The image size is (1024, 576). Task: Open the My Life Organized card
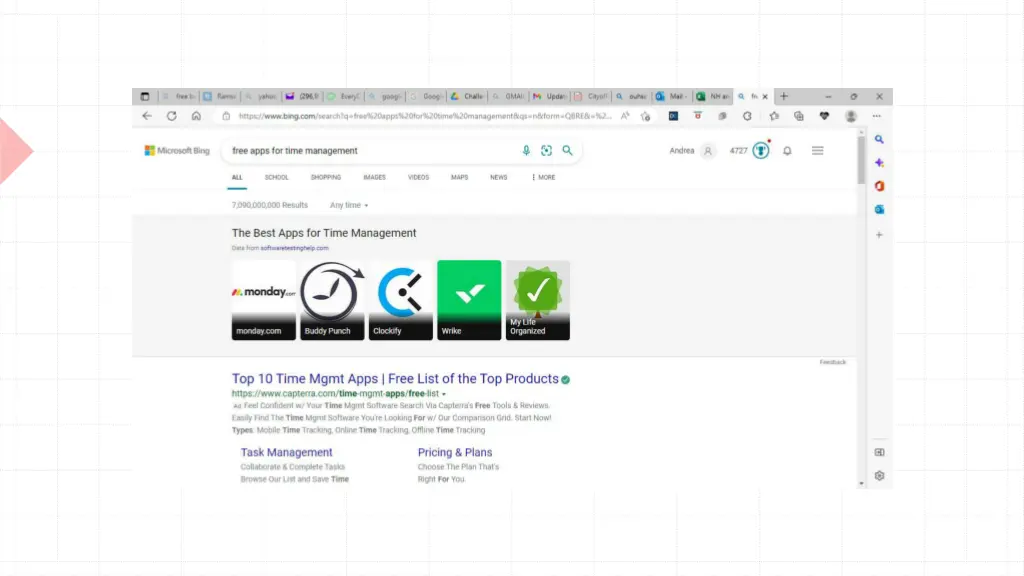[x=537, y=300]
